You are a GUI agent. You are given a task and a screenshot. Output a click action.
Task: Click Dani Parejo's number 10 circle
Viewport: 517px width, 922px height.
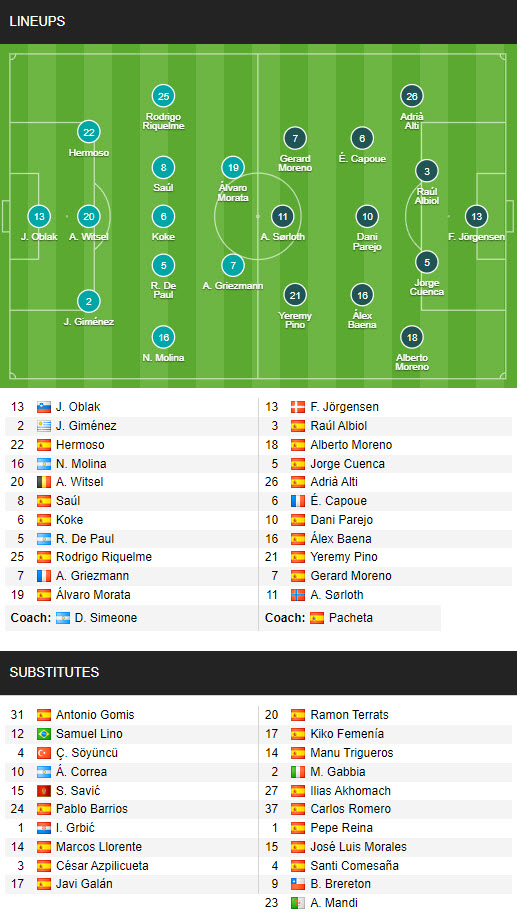tap(367, 216)
